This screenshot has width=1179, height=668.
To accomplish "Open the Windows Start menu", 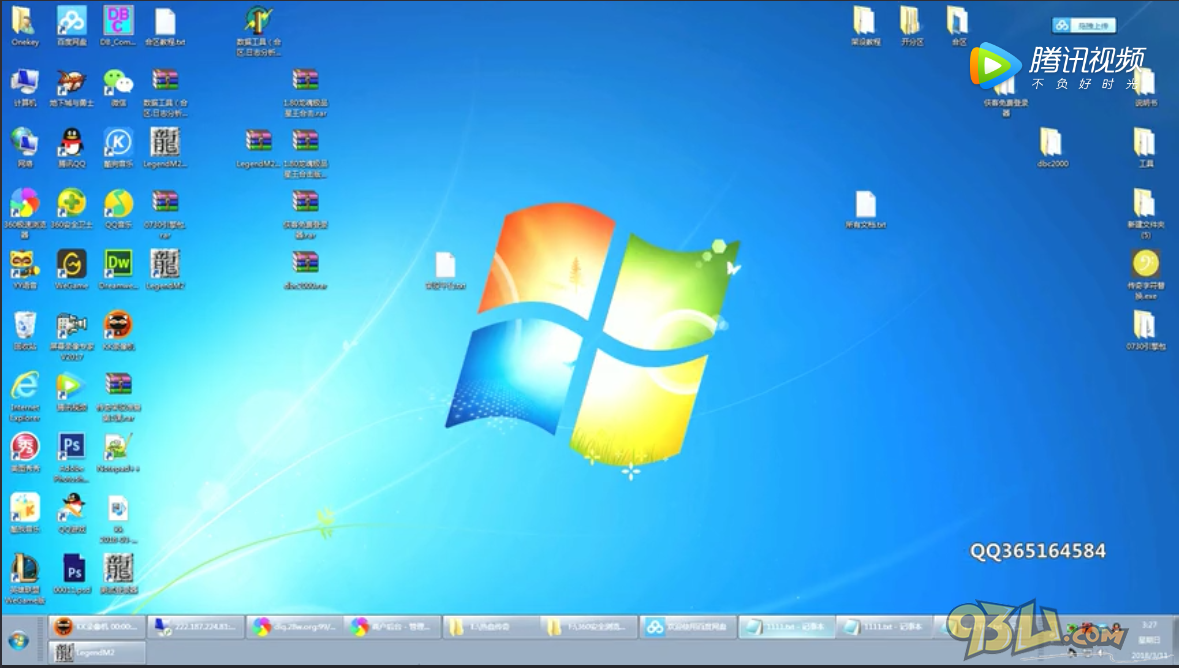I will tap(19, 641).
